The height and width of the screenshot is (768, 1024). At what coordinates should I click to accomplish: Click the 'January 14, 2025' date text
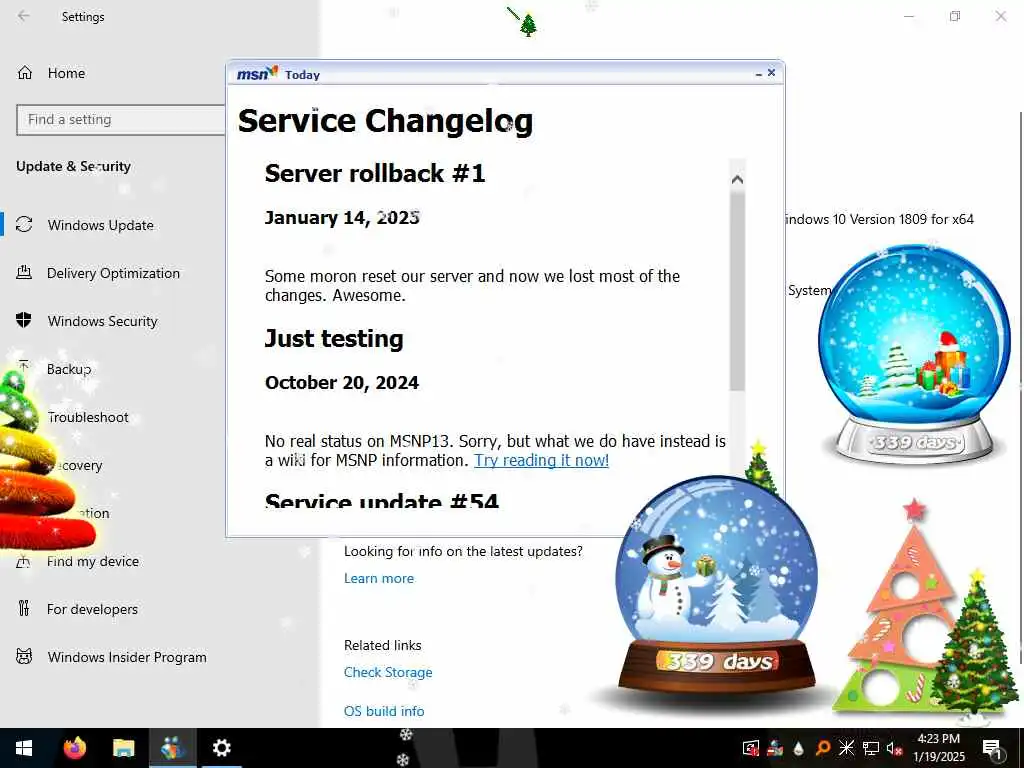(x=342, y=217)
